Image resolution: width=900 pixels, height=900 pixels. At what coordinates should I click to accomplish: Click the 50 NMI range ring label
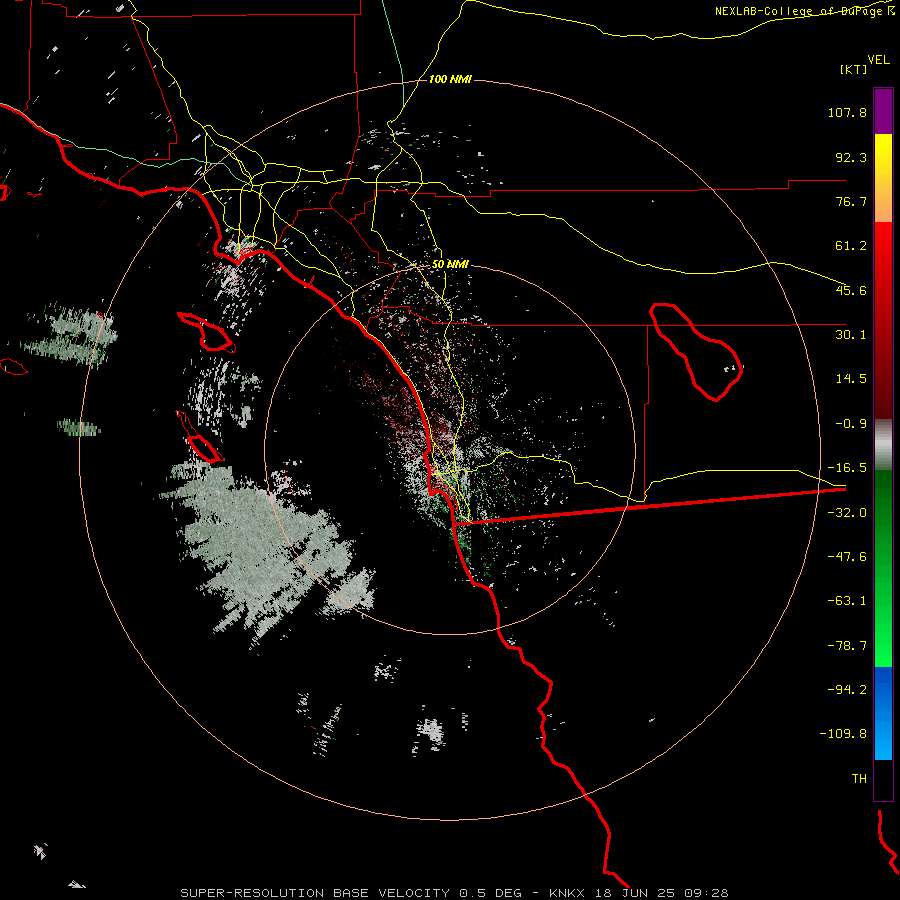coord(450,264)
